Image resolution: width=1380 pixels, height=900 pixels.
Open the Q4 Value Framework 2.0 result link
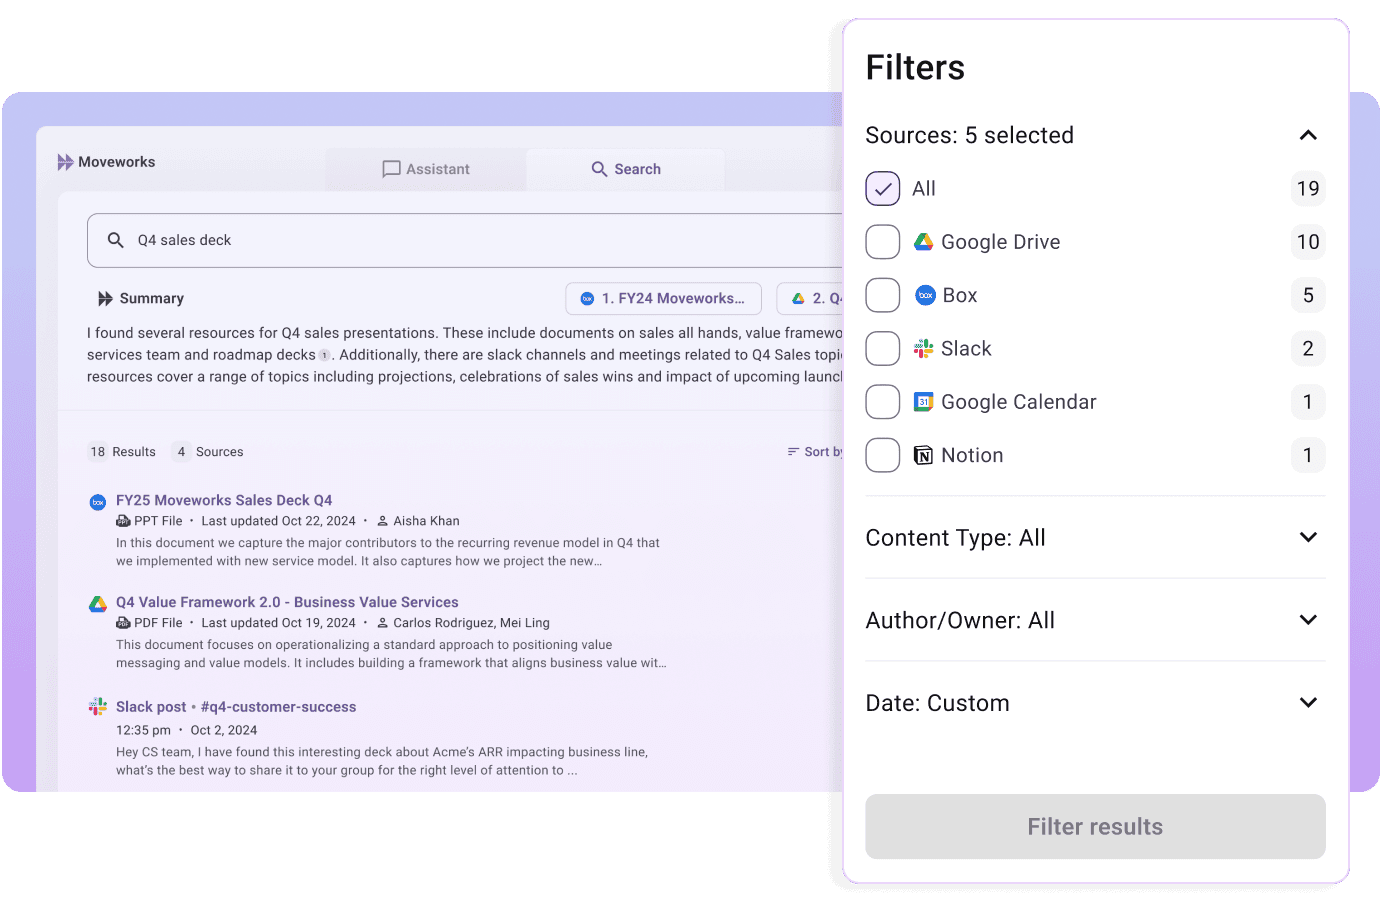287,601
